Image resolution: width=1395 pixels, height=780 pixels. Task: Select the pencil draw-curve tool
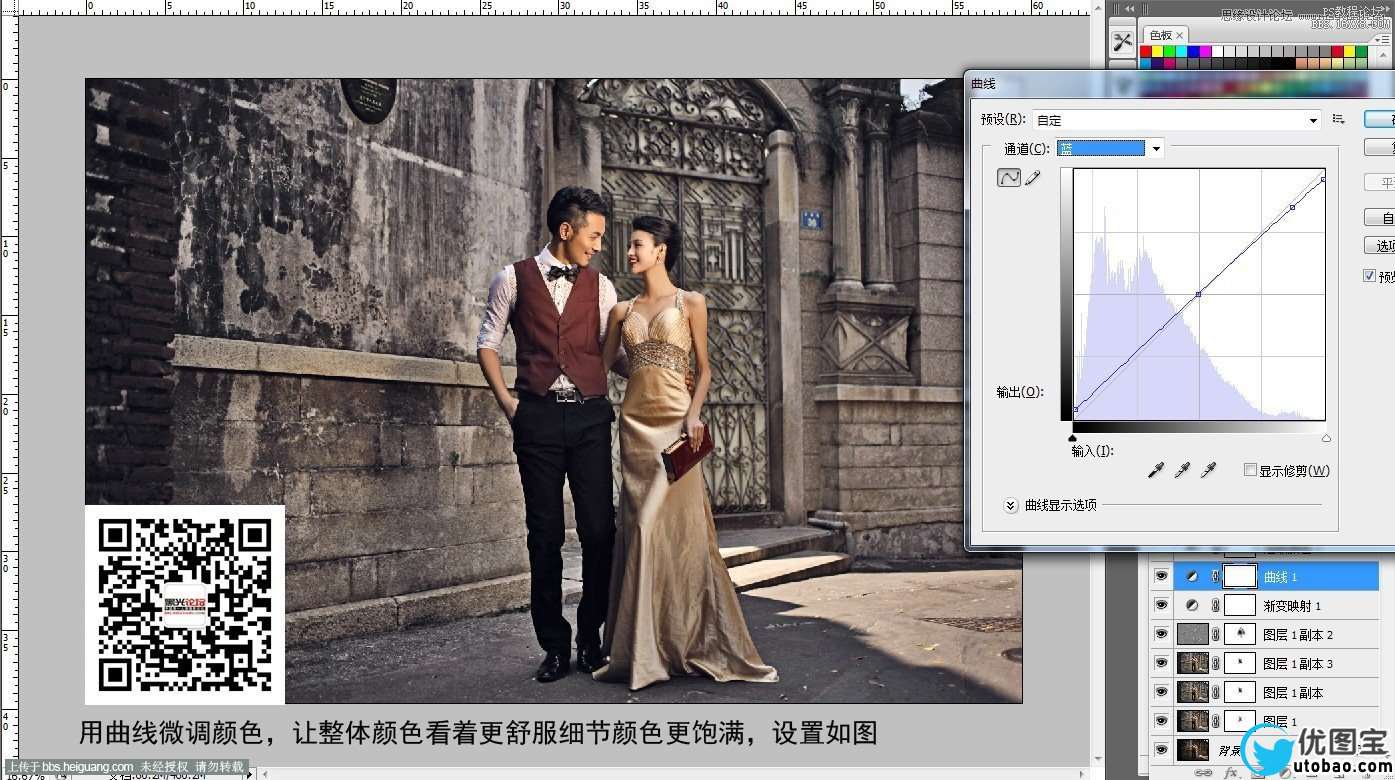click(x=1033, y=177)
